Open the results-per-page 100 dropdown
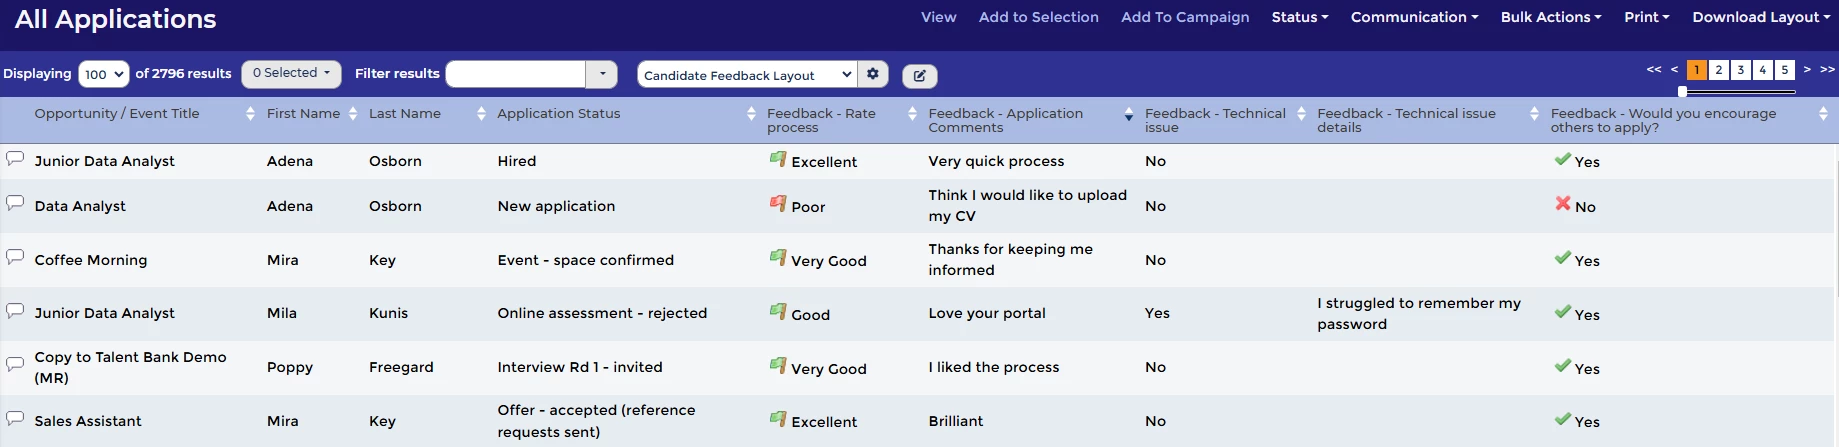Viewport: 1839px width, 447px height. 104,74
